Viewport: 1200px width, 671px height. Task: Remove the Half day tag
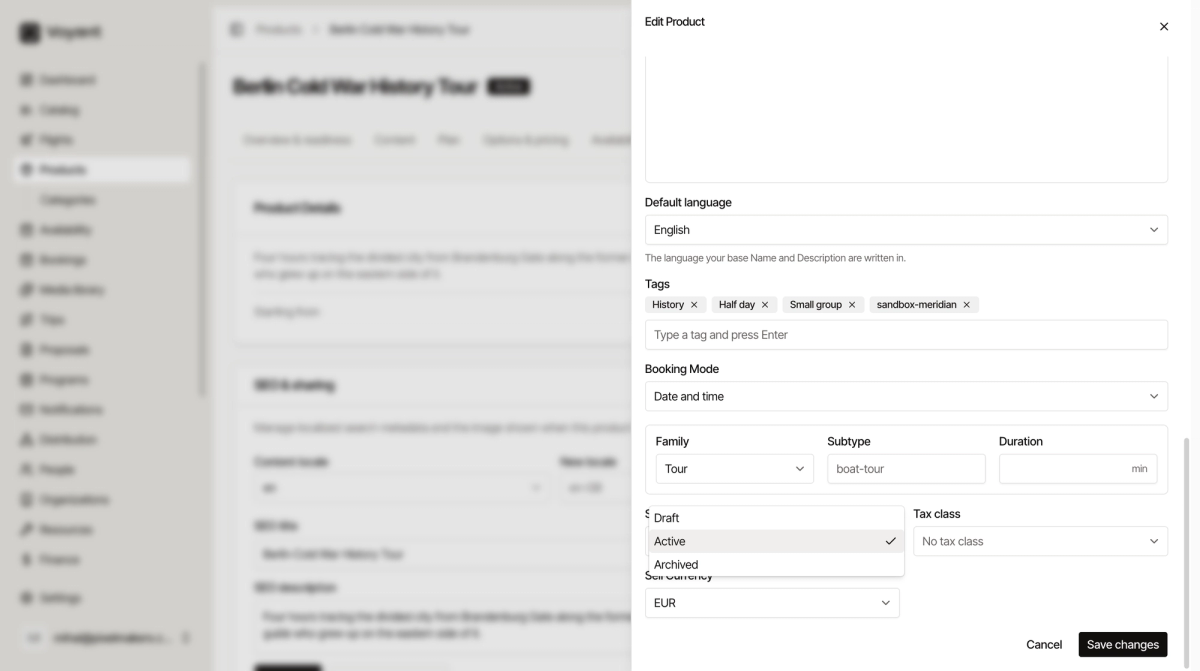click(765, 305)
